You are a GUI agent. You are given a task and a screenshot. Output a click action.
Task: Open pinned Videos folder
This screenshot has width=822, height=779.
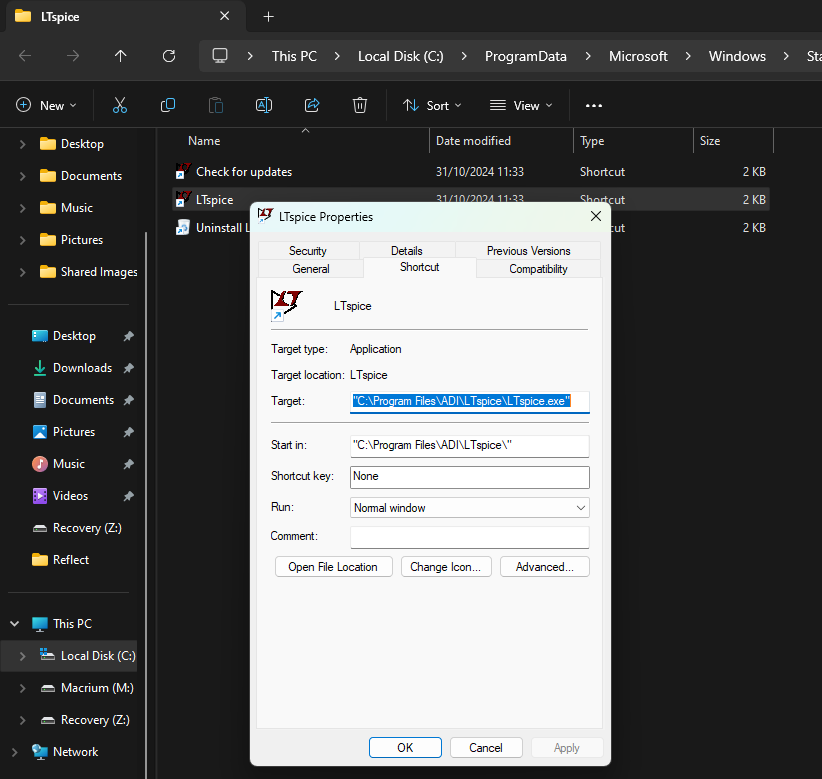(70, 495)
